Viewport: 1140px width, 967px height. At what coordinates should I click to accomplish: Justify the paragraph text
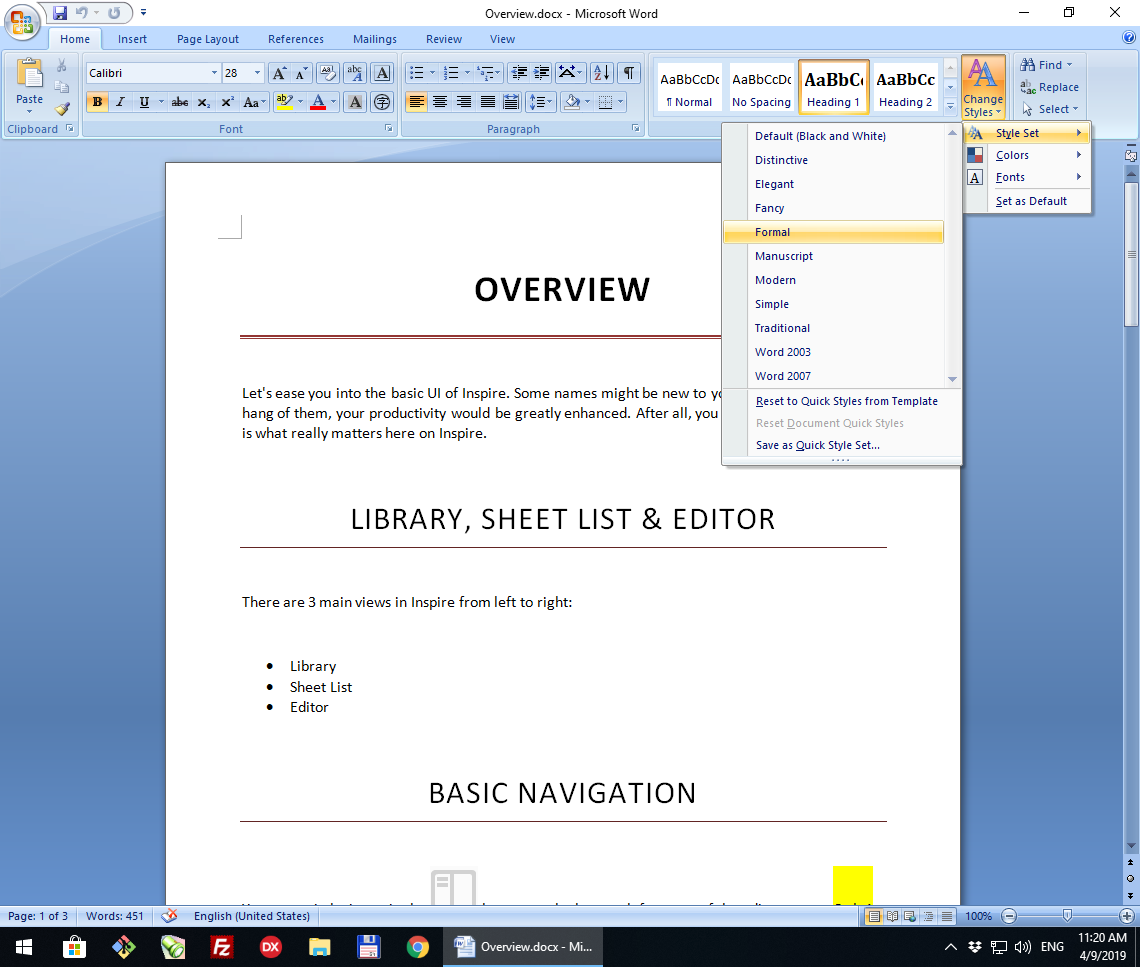click(x=488, y=103)
